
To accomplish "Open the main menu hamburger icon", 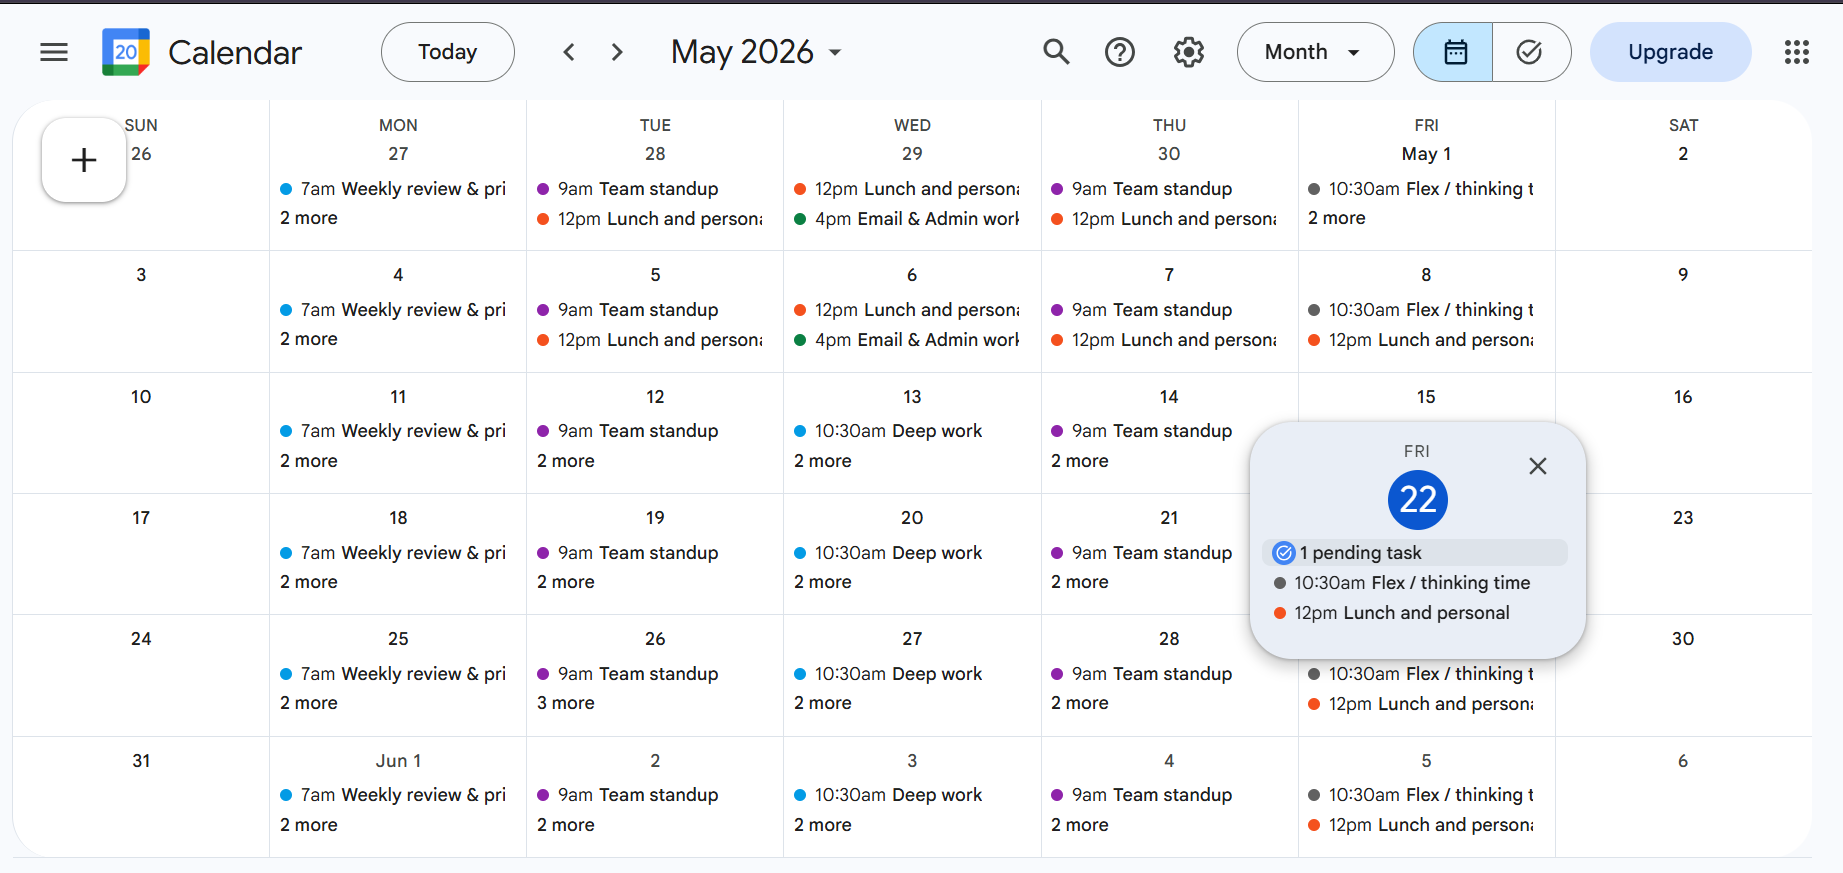I will coord(54,52).
